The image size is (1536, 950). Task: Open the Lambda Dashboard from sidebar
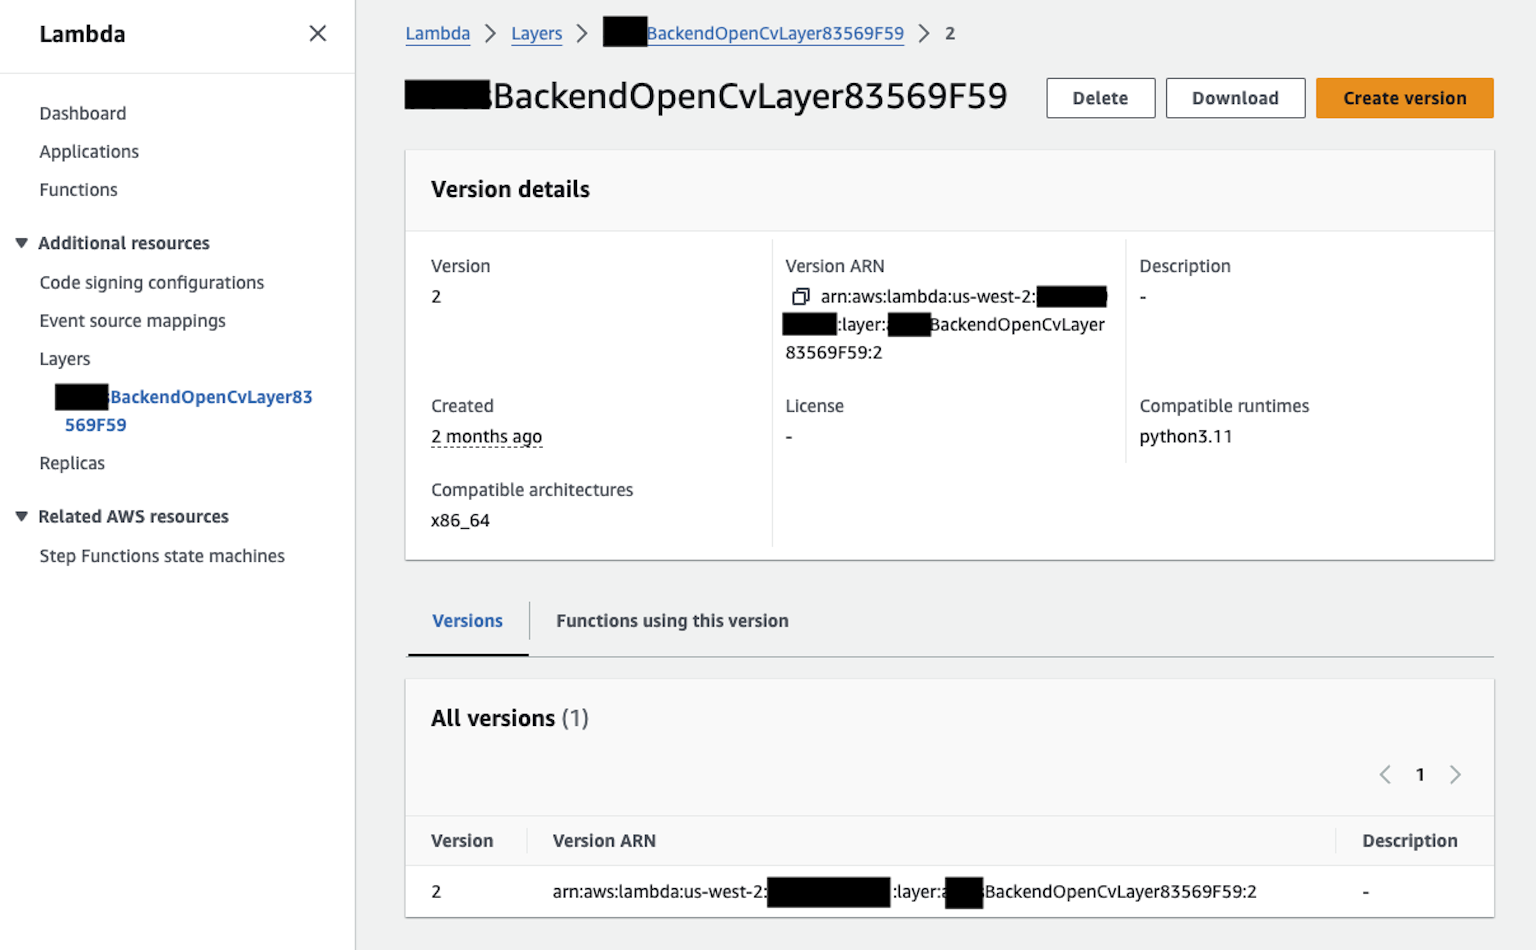click(82, 113)
